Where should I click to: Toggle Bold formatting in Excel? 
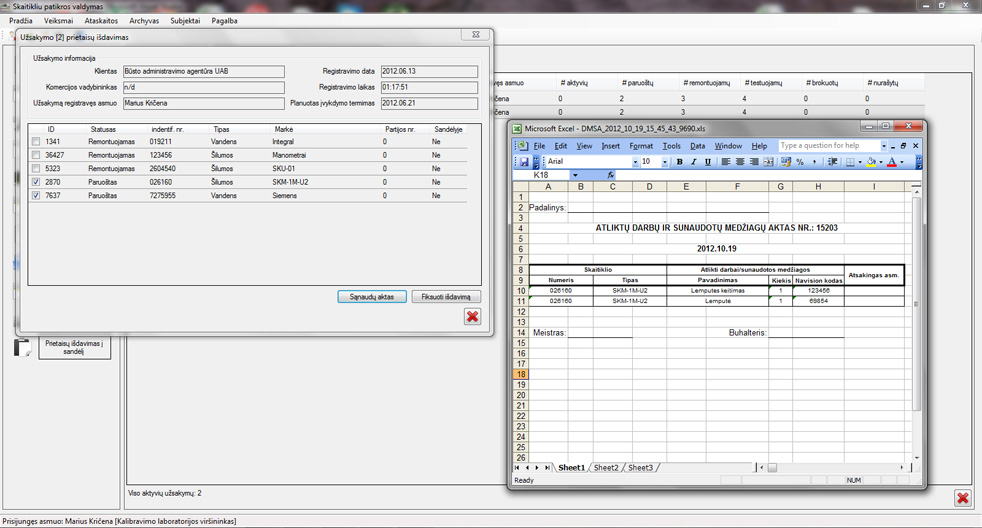(x=679, y=162)
